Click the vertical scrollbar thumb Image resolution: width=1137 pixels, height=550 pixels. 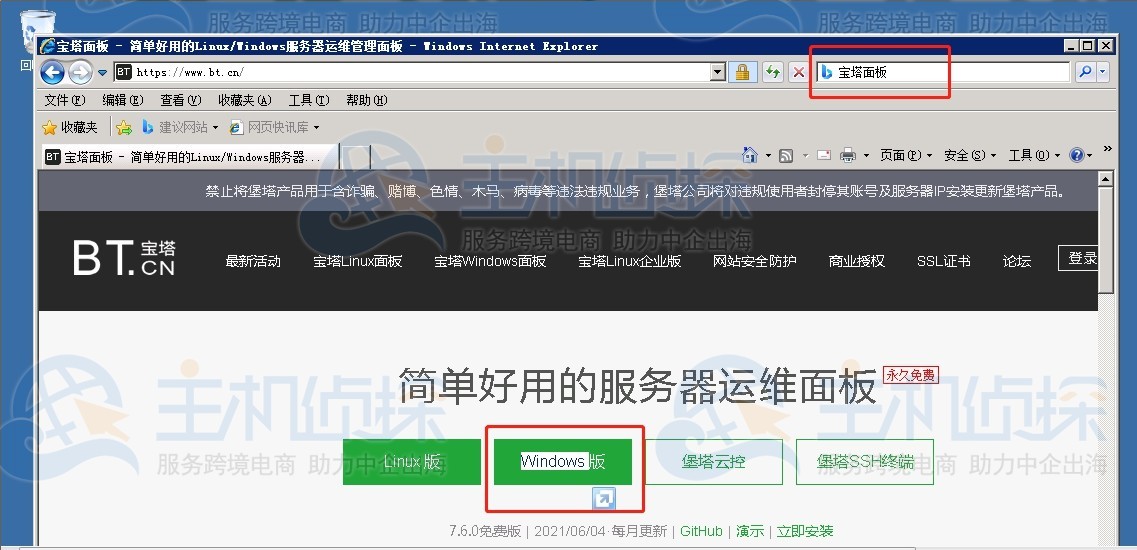coord(1105,240)
